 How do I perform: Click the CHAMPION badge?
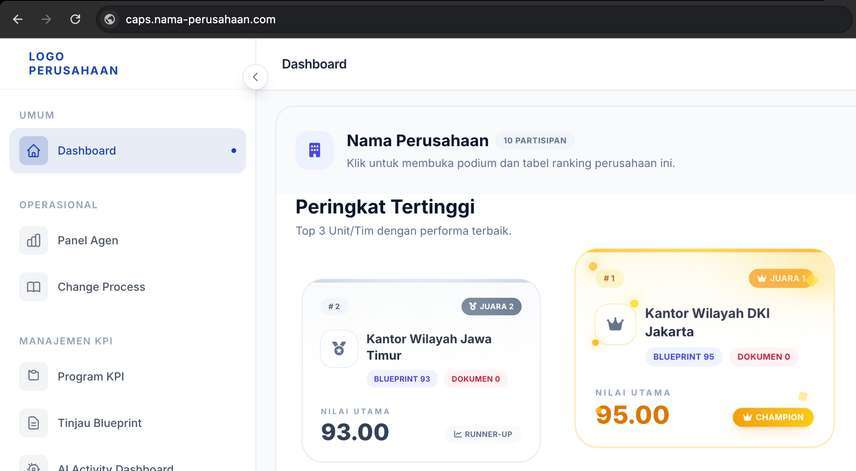[x=773, y=417]
